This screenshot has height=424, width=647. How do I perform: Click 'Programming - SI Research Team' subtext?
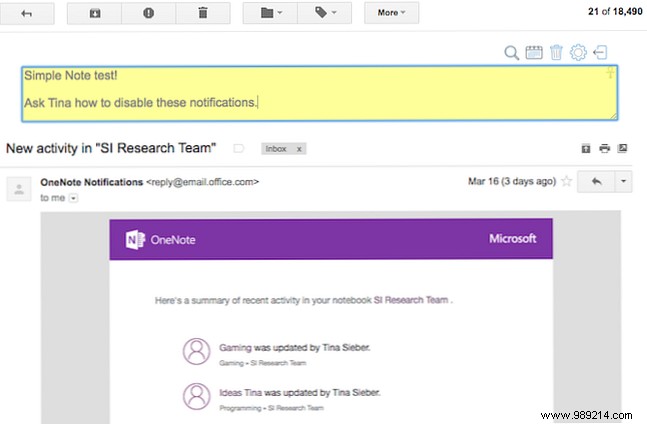pos(271,408)
